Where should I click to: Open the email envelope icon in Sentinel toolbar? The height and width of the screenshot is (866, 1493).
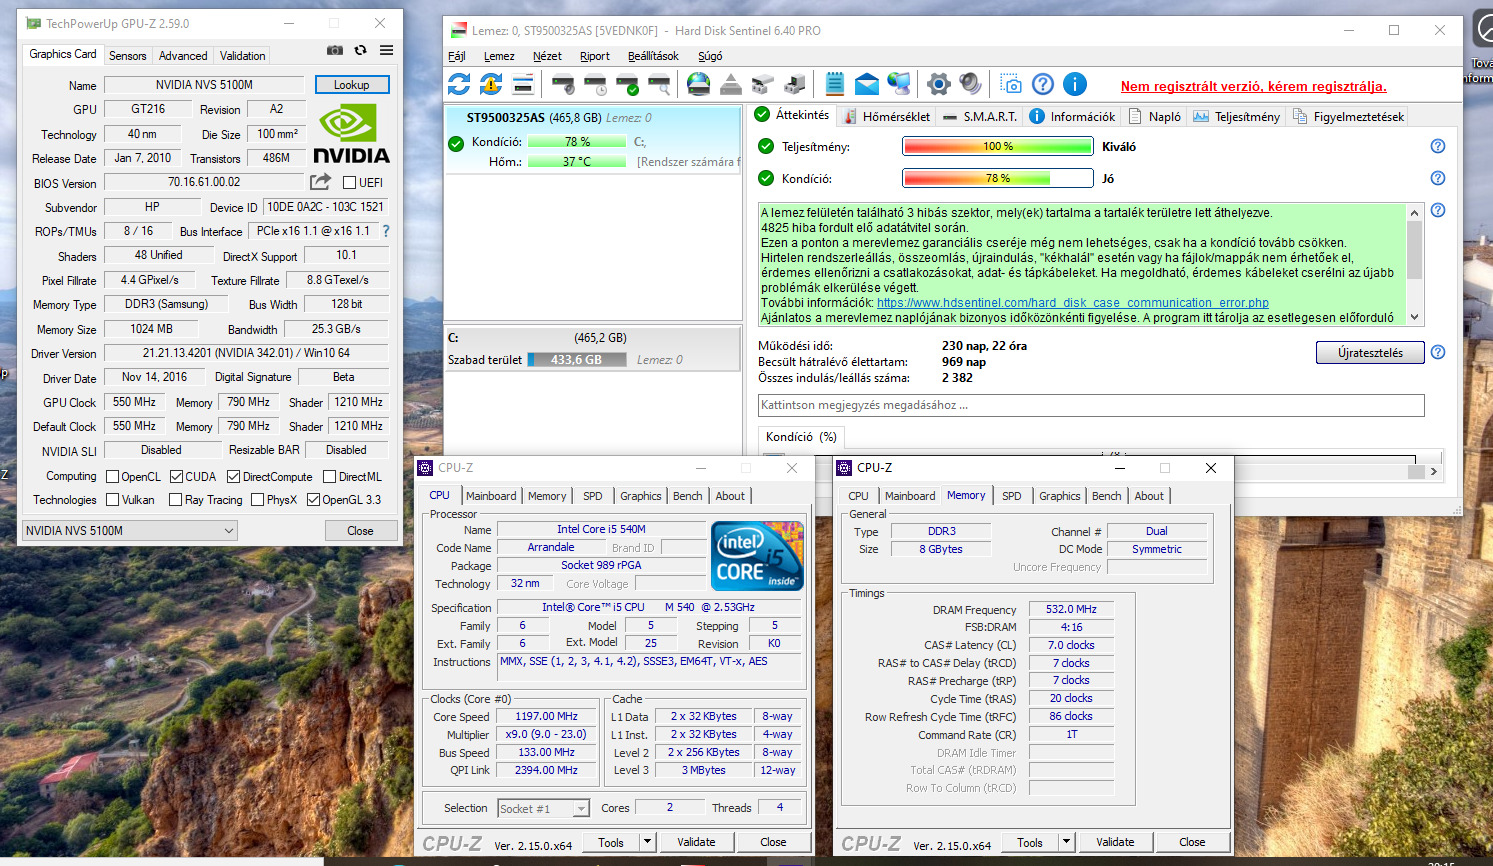click(x=867, y=84)
